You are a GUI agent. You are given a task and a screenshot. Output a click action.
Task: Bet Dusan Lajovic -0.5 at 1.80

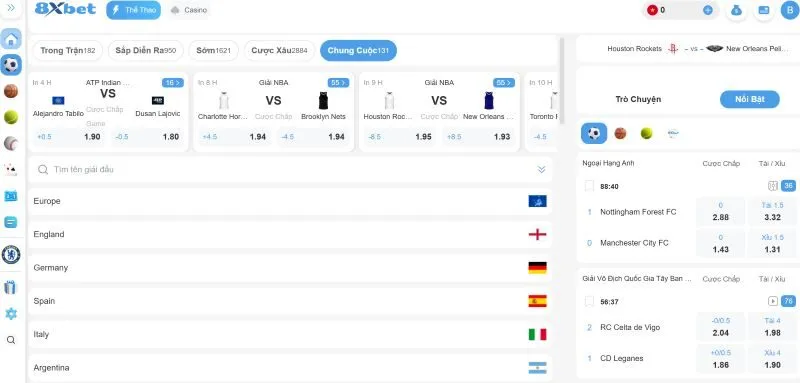coord(147,137)
